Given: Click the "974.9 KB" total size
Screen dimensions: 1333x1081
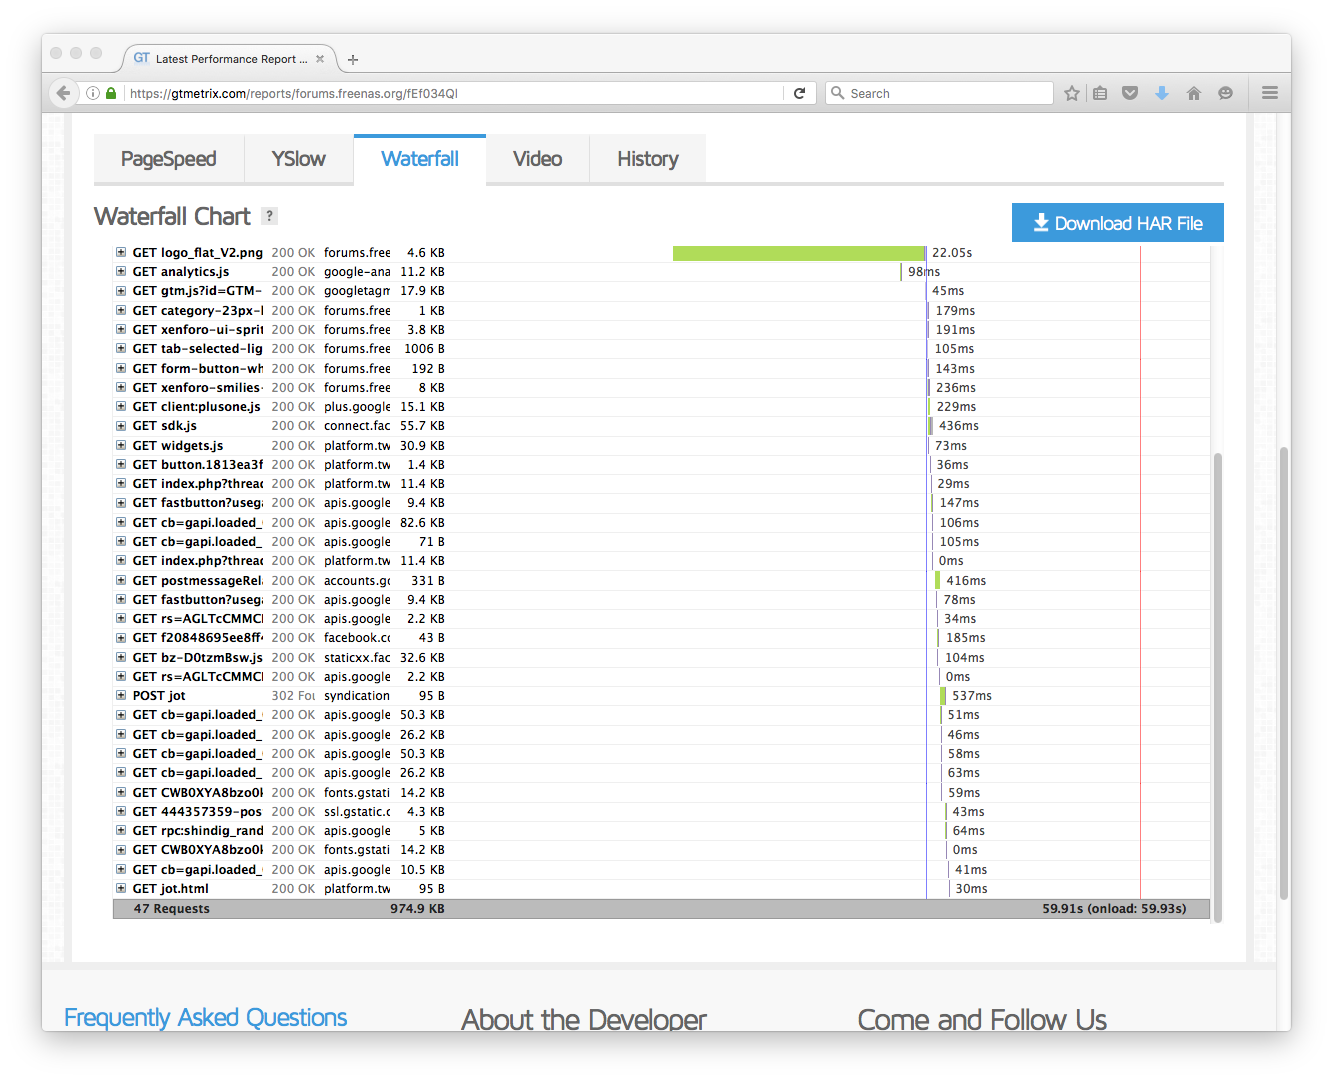Looking at the screenshot, I should tap(417, 909).
